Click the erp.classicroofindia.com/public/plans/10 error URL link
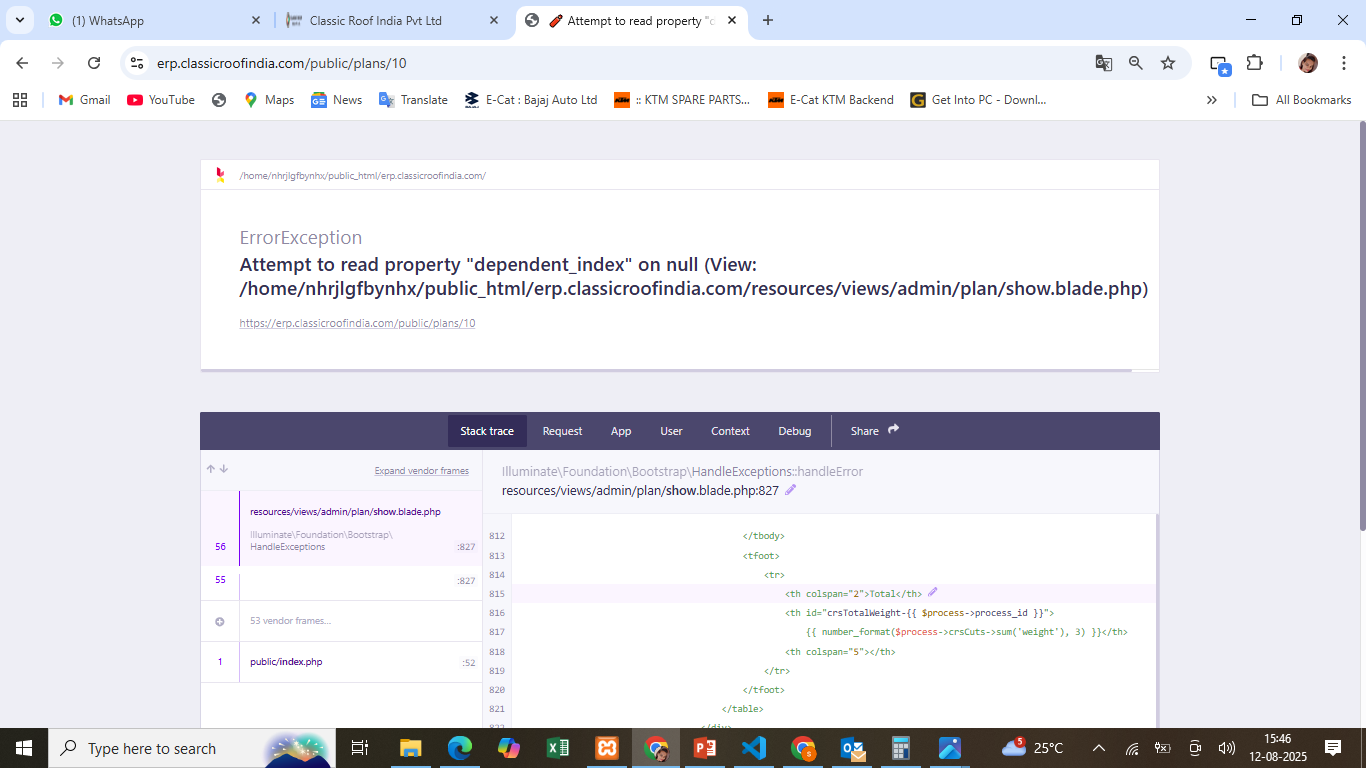Screen dimensions: 1366x768 (x=357, y=323)
